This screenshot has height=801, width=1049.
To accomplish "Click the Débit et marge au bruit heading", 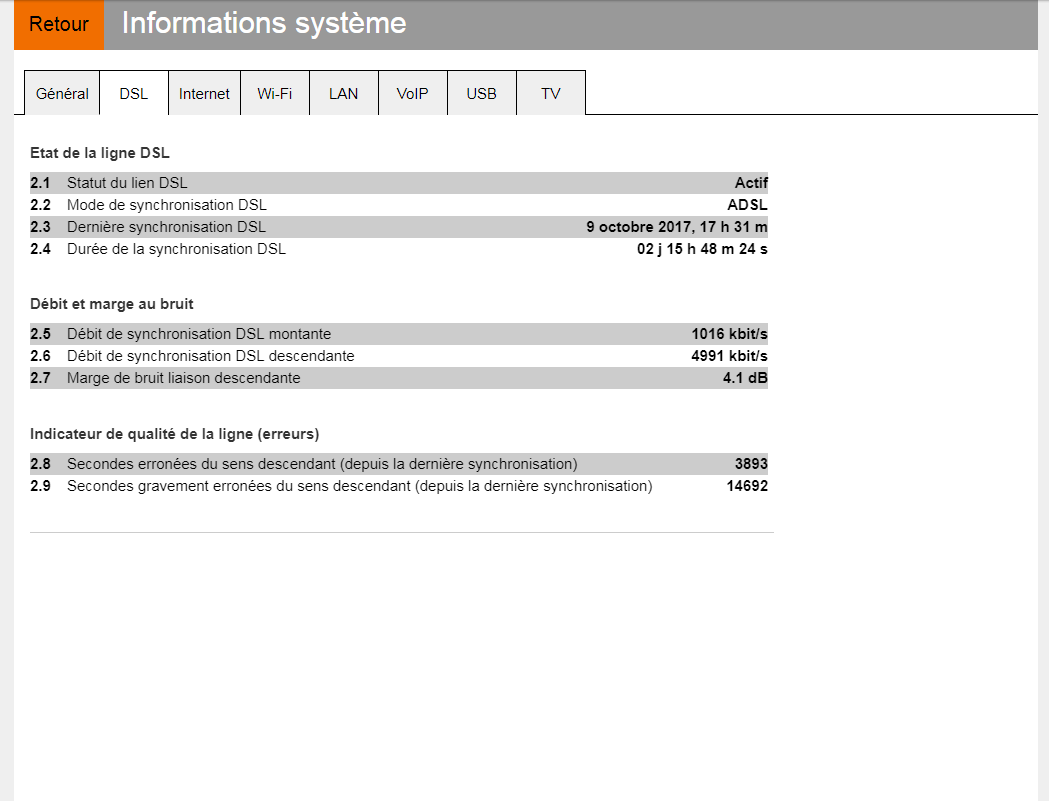I will point(112,303).
